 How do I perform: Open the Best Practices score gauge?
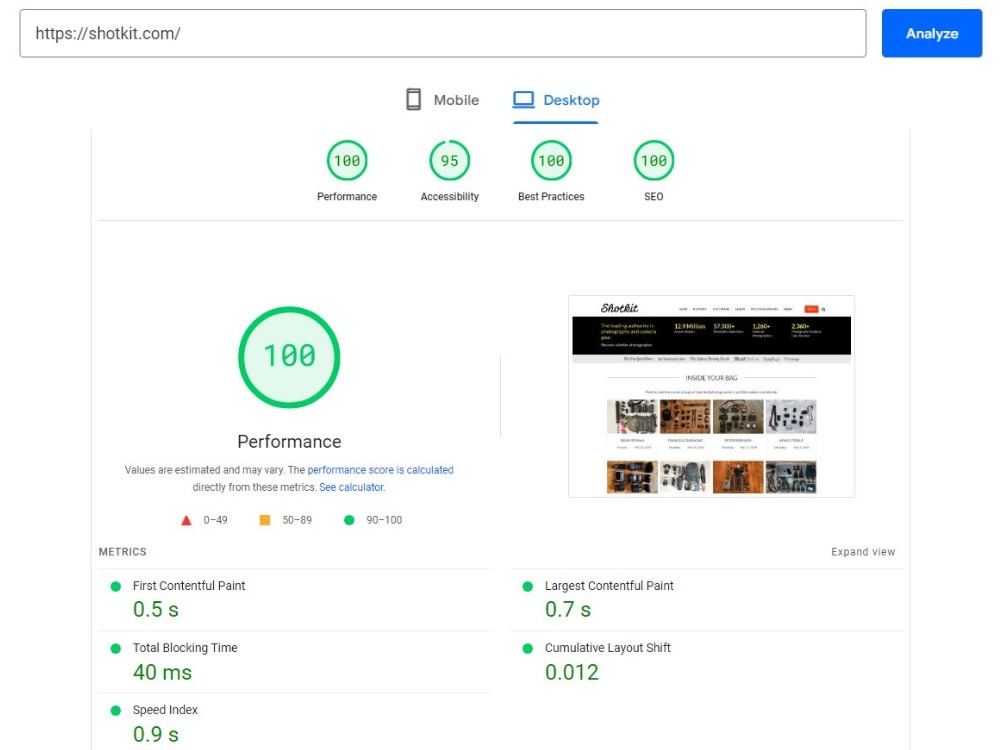551,161
